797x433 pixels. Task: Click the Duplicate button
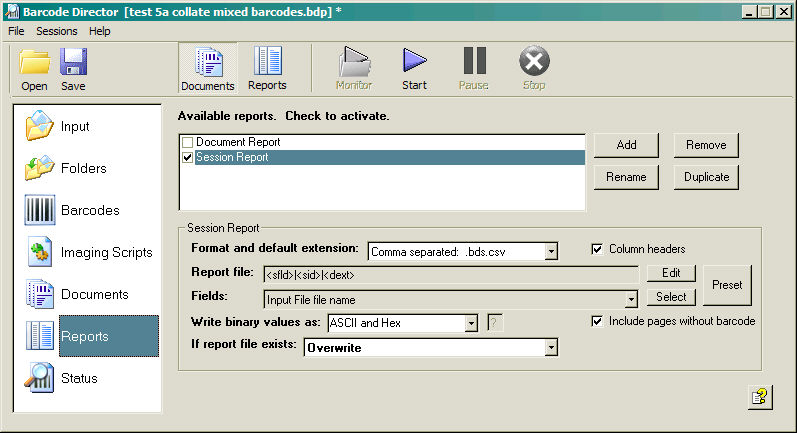(x=705, y=177)
